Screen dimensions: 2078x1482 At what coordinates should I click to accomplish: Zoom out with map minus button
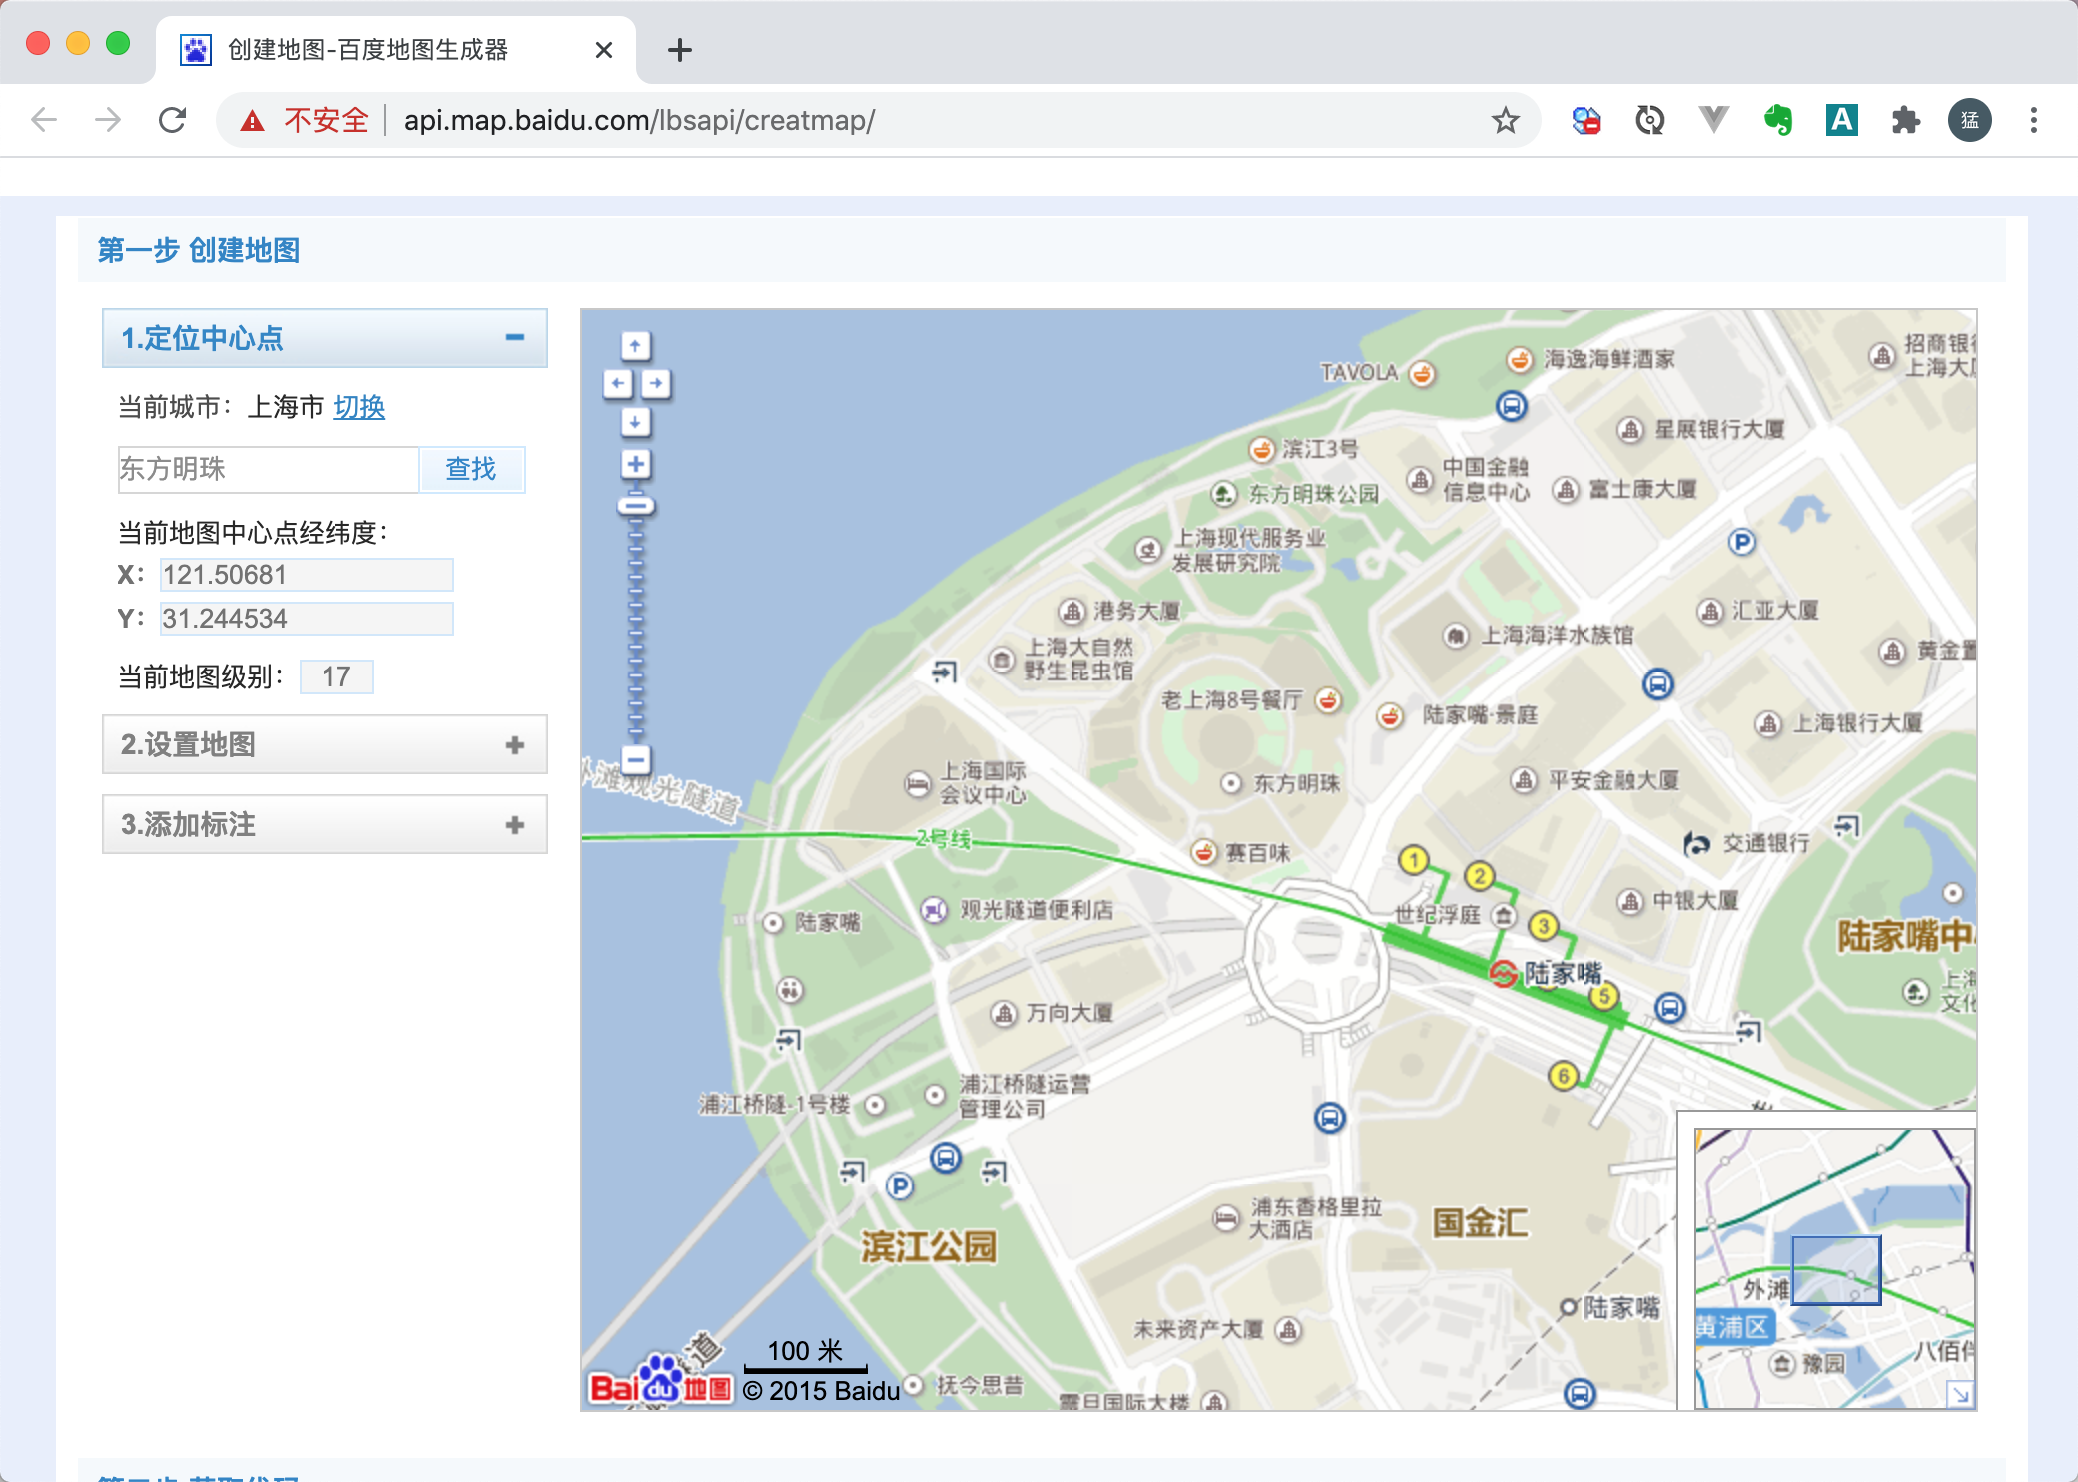tap(635, 759)
